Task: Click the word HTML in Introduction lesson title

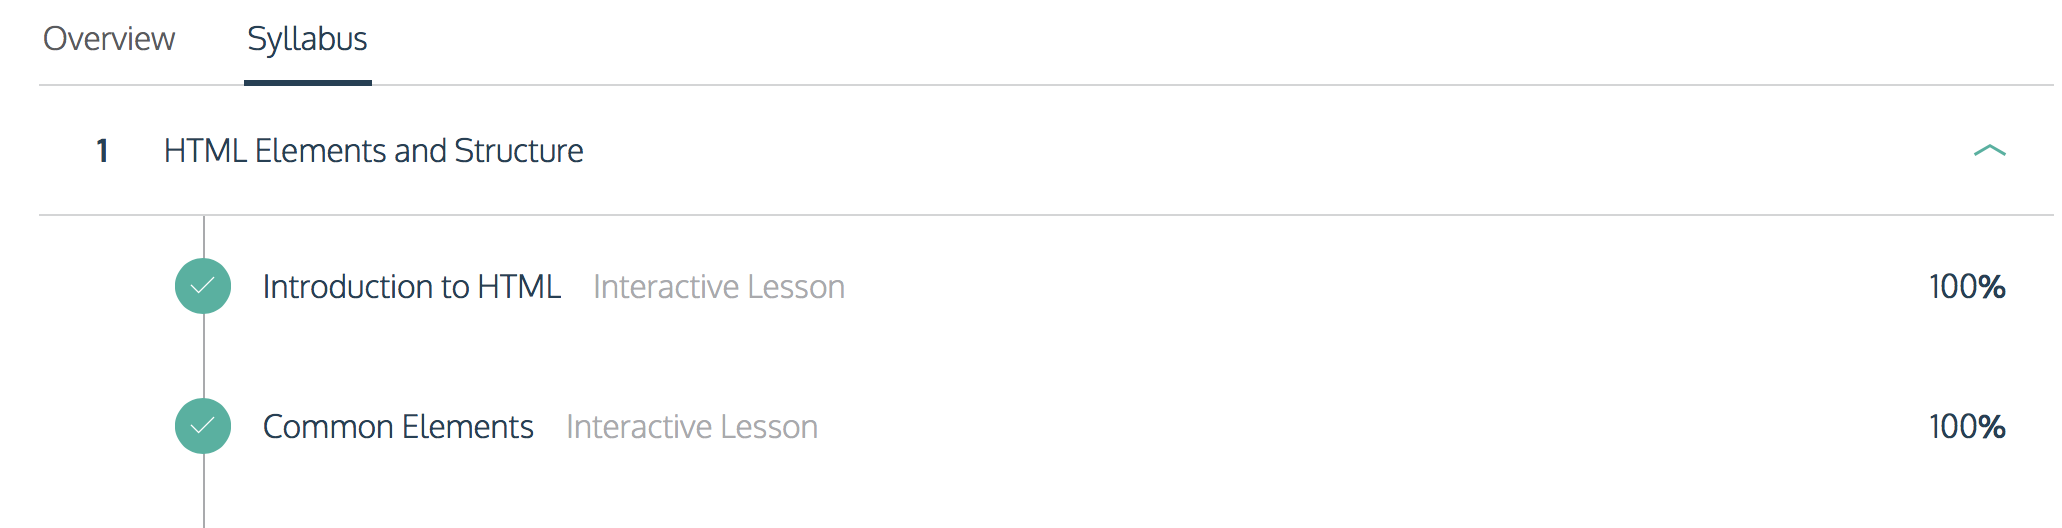Action: (519, 287)
